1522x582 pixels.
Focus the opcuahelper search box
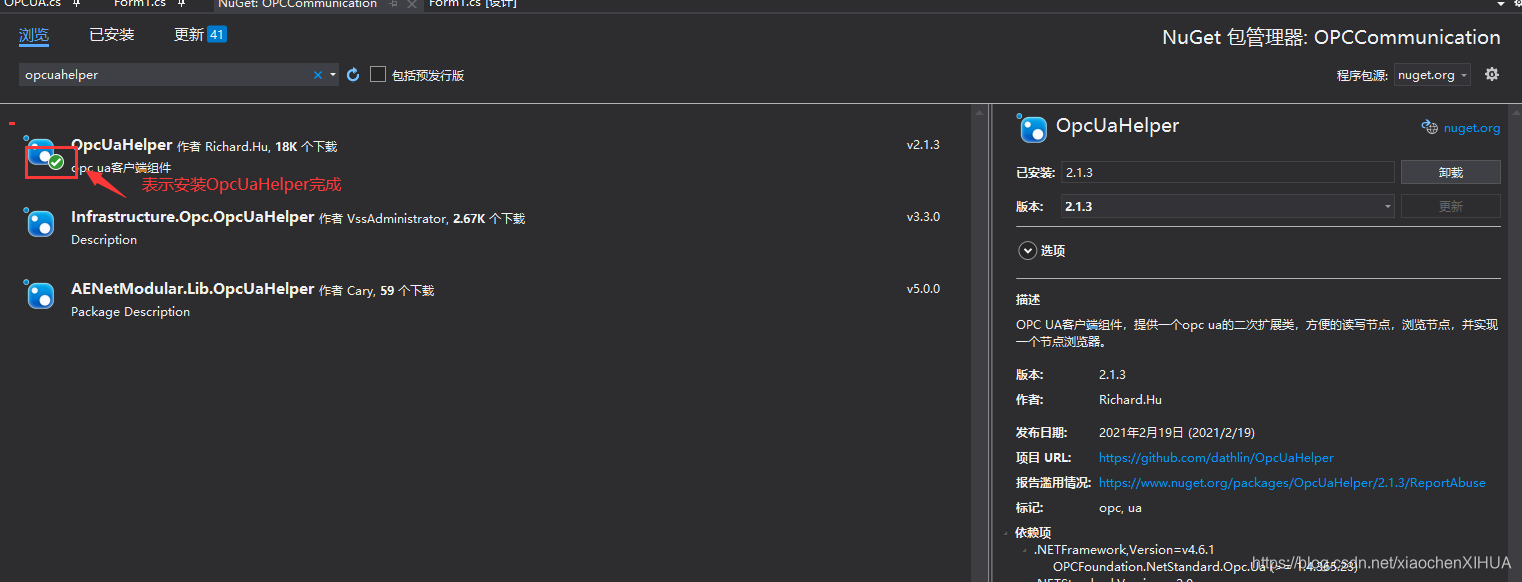tap(165, 75)
